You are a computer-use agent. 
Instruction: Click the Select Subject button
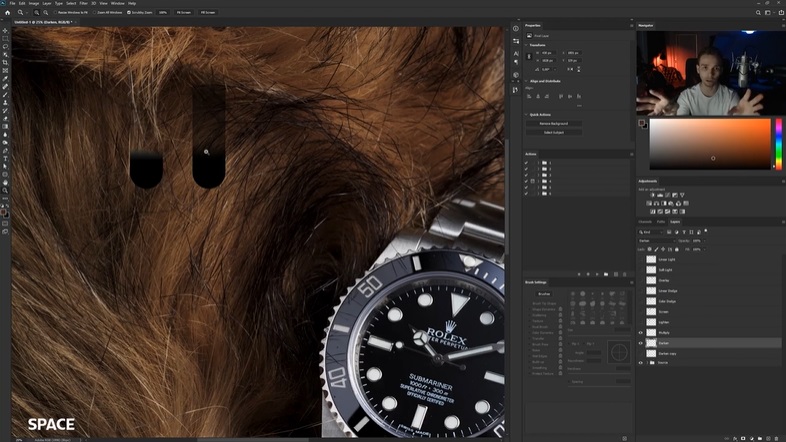(554, 132)
